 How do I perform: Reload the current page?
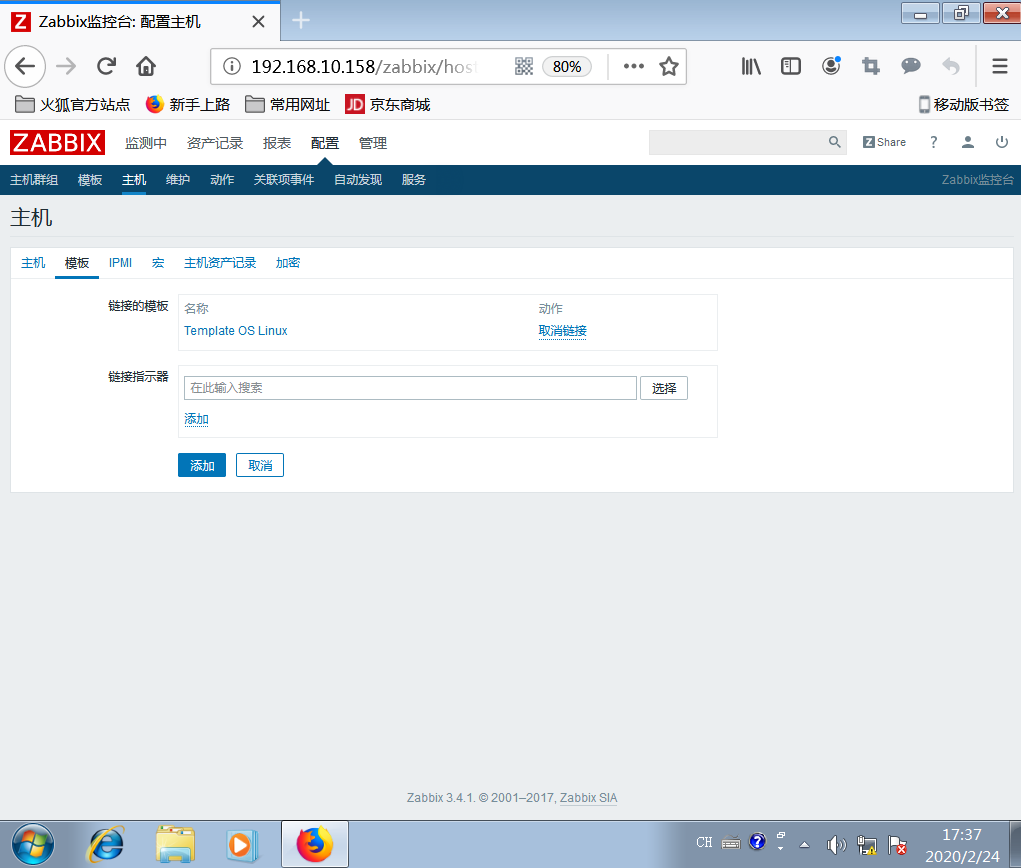point(106,66)
